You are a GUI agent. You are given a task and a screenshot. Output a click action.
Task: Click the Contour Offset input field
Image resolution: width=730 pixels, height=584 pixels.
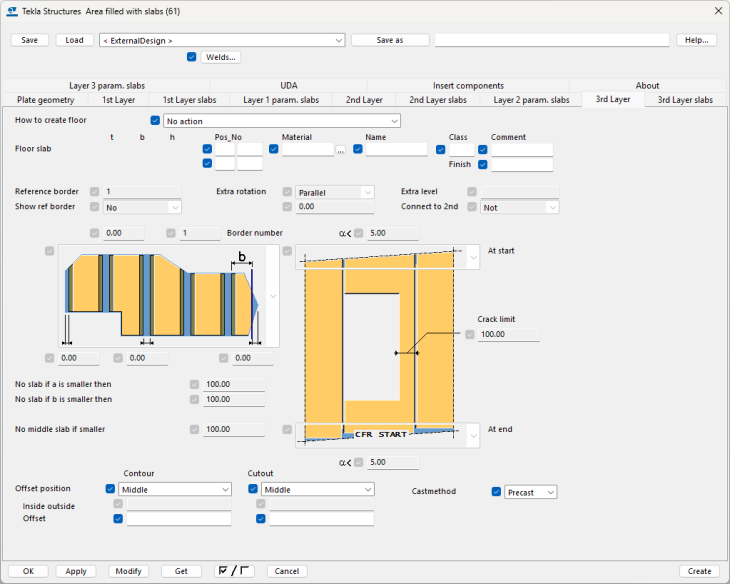click(x=179, y=519)
